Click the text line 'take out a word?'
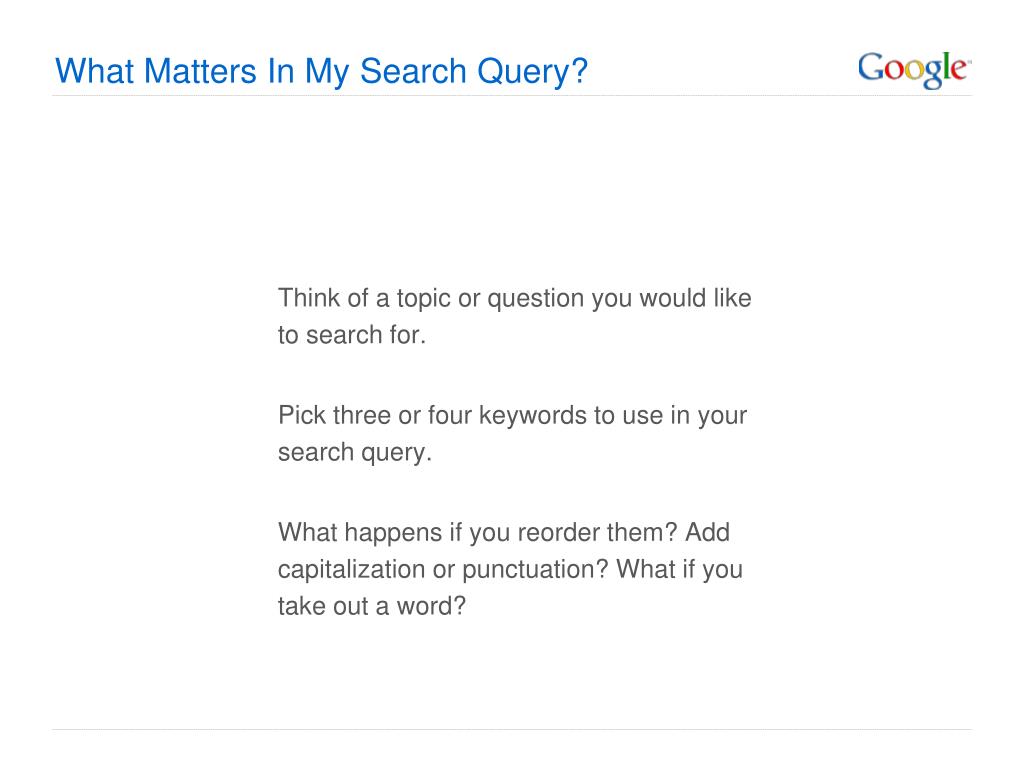 click(x=372, y=606)
